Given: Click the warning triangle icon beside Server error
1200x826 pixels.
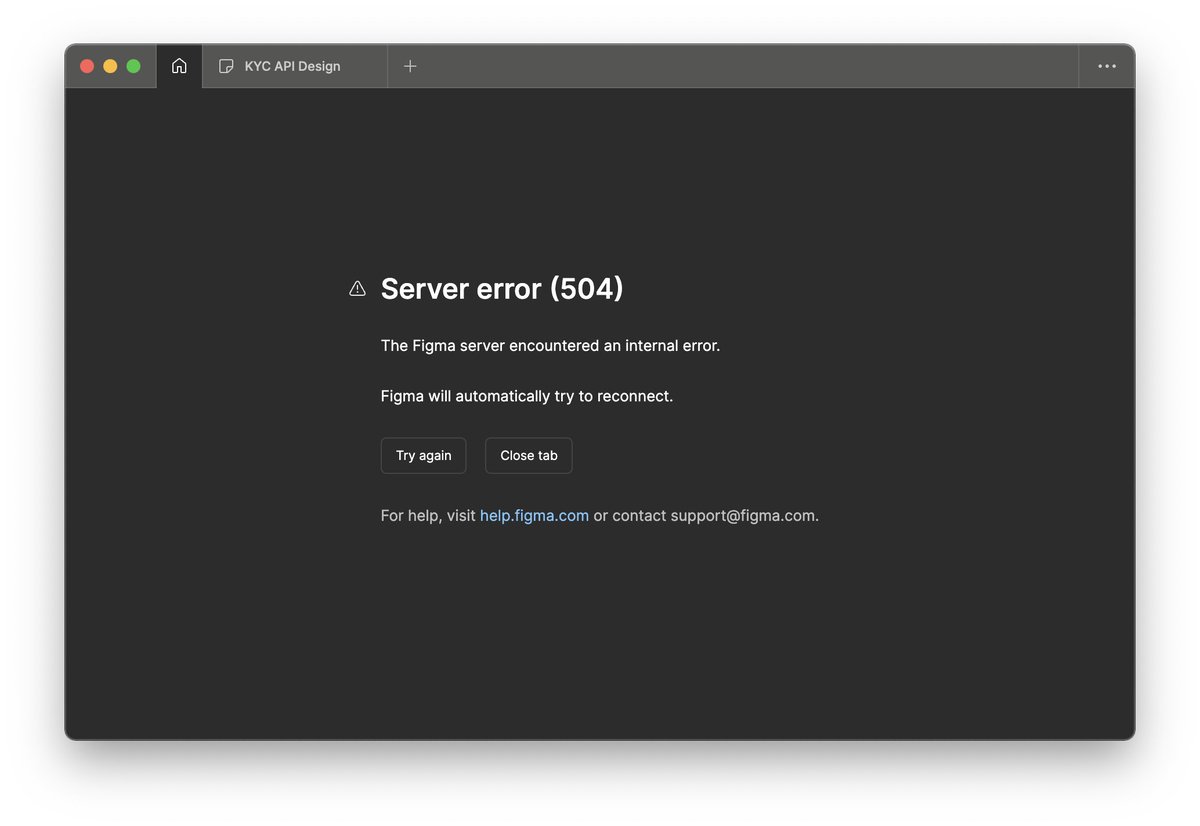Looking at the screenshot, I should click(x=357, y=289).
